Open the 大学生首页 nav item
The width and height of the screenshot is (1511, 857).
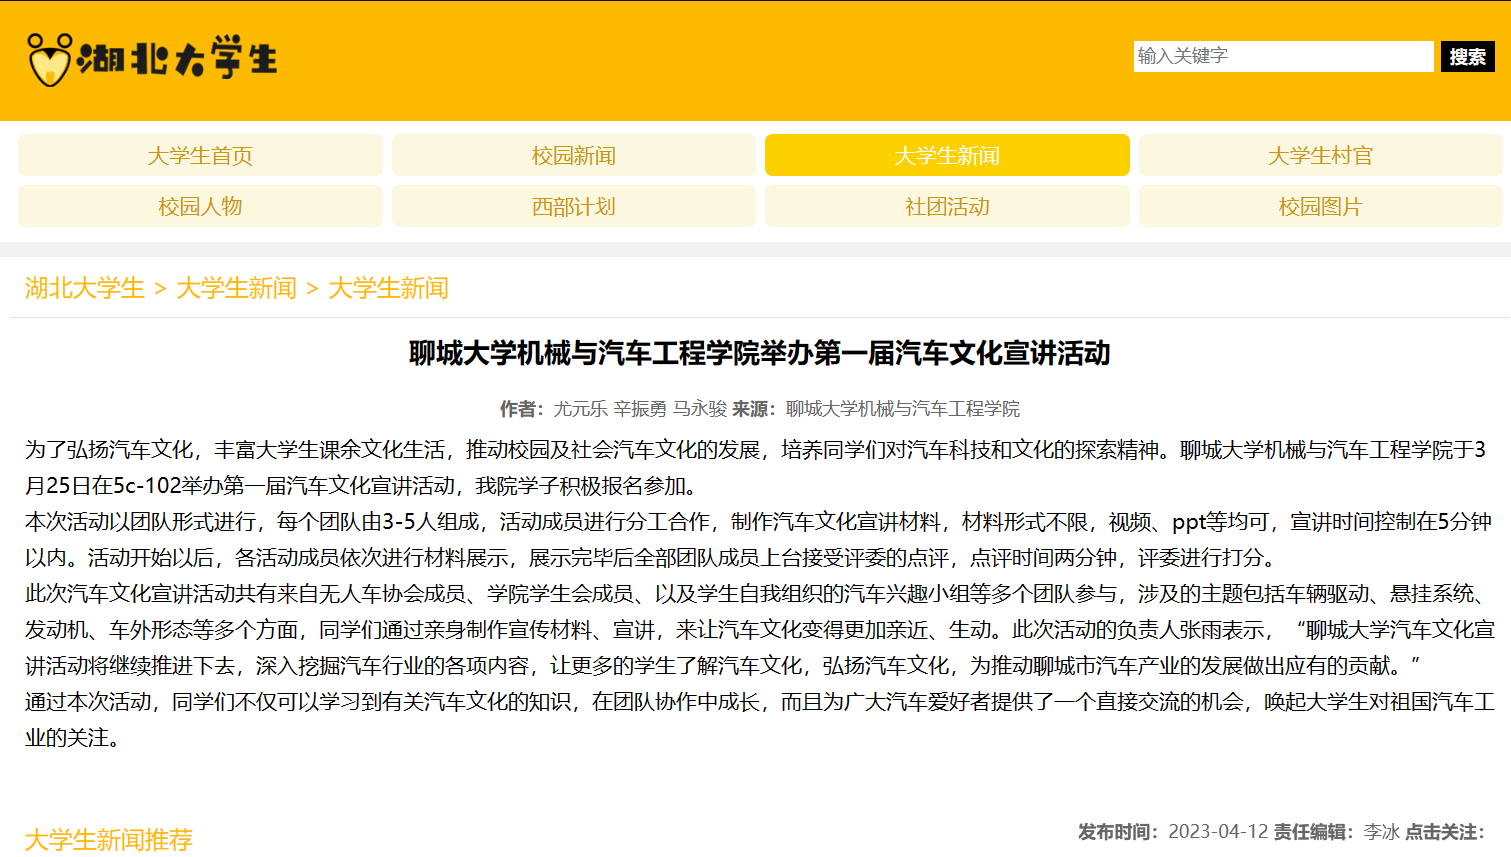(200, 156)
